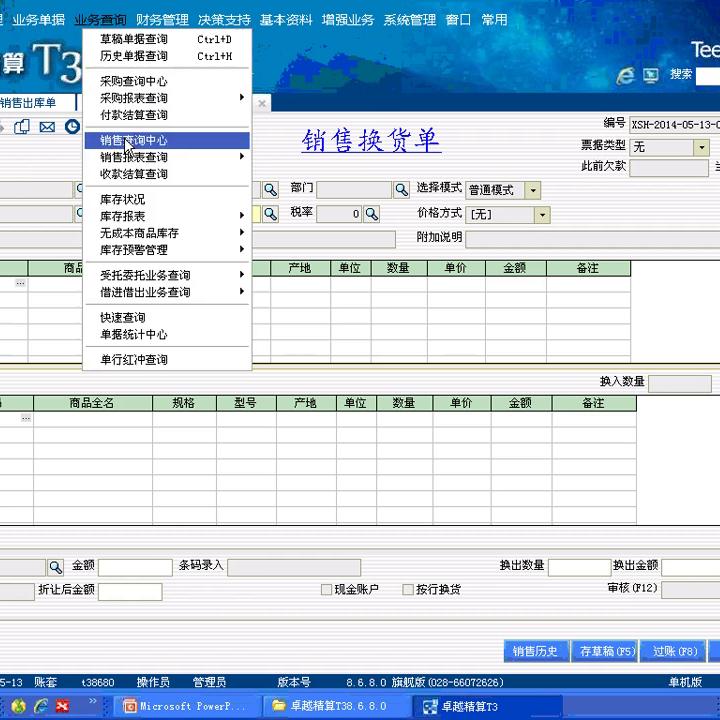Click the 折让后金额 input field

tap(130, 592)
